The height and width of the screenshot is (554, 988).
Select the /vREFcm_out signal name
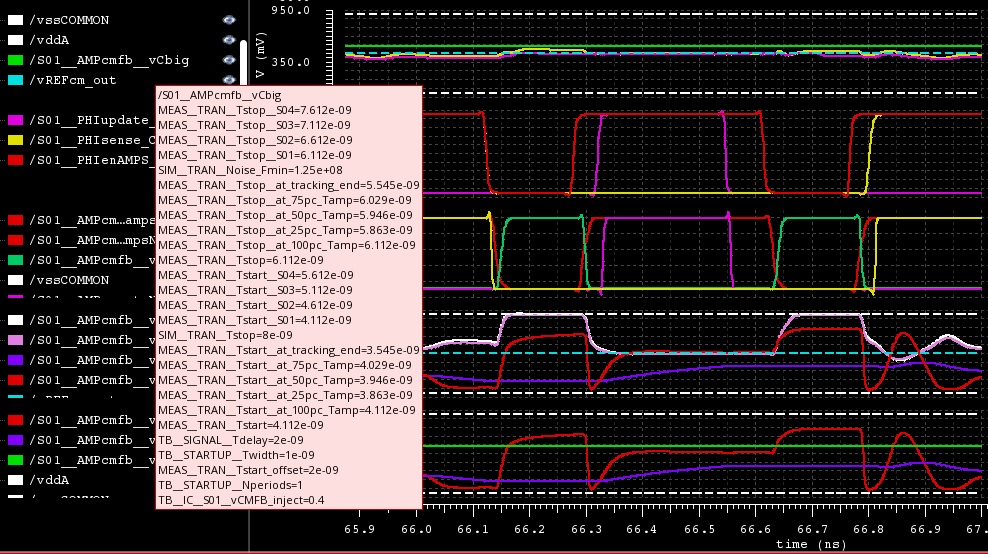click(72, 80)
